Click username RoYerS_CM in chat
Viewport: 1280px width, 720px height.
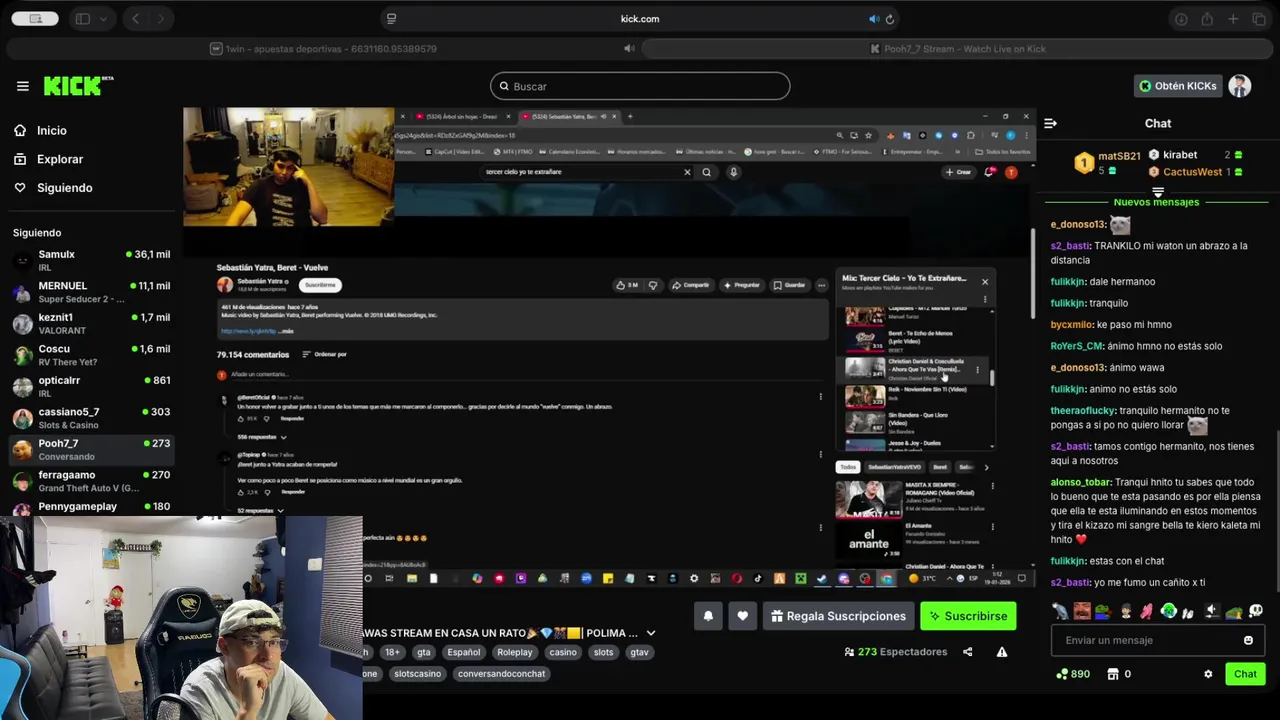point(1075,346)
